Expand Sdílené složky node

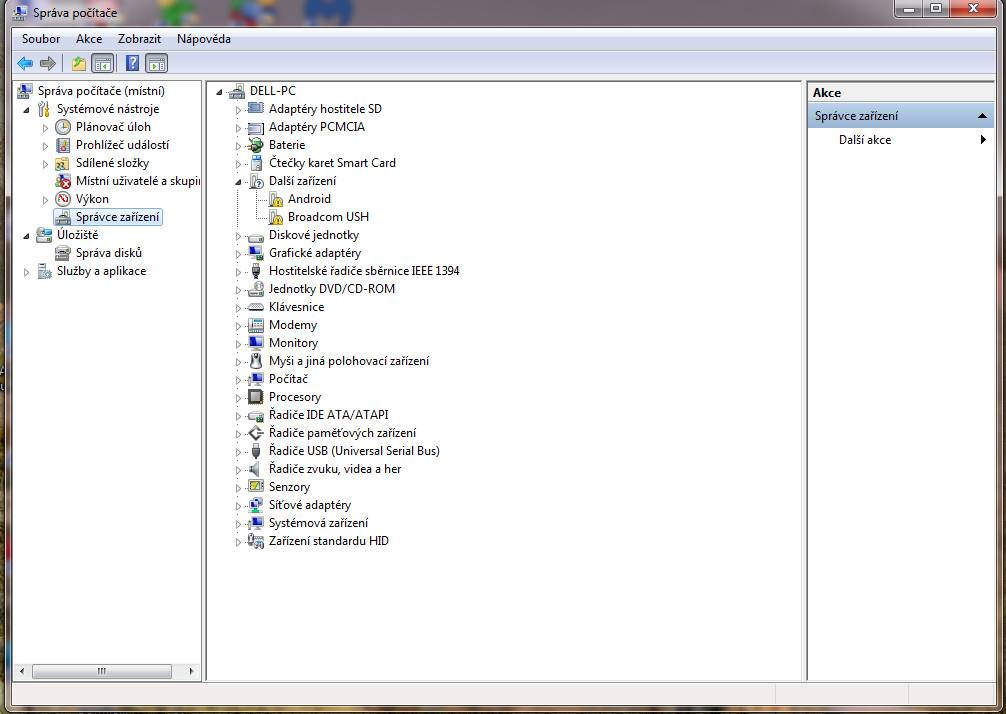coord(46,164)
